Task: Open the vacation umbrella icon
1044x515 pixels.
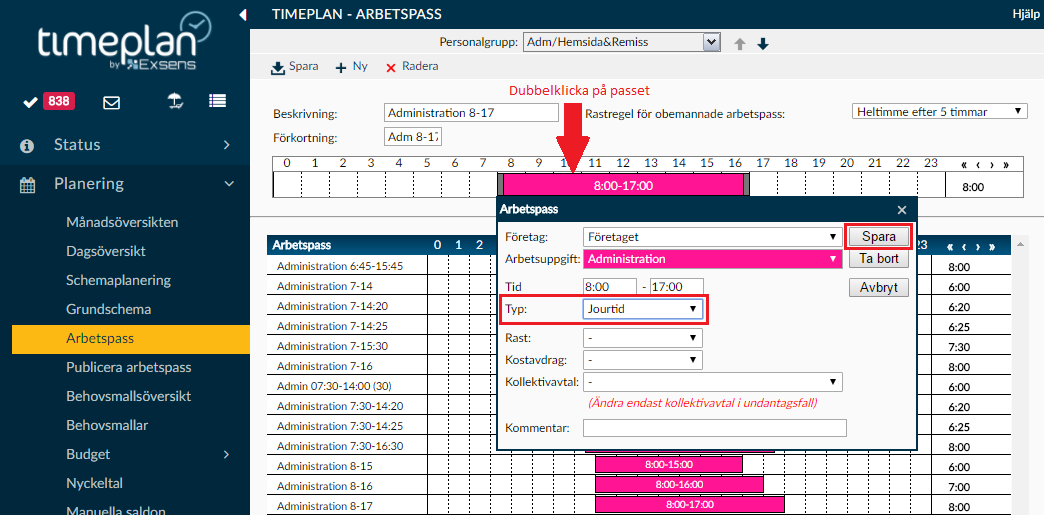Action: 175,101
